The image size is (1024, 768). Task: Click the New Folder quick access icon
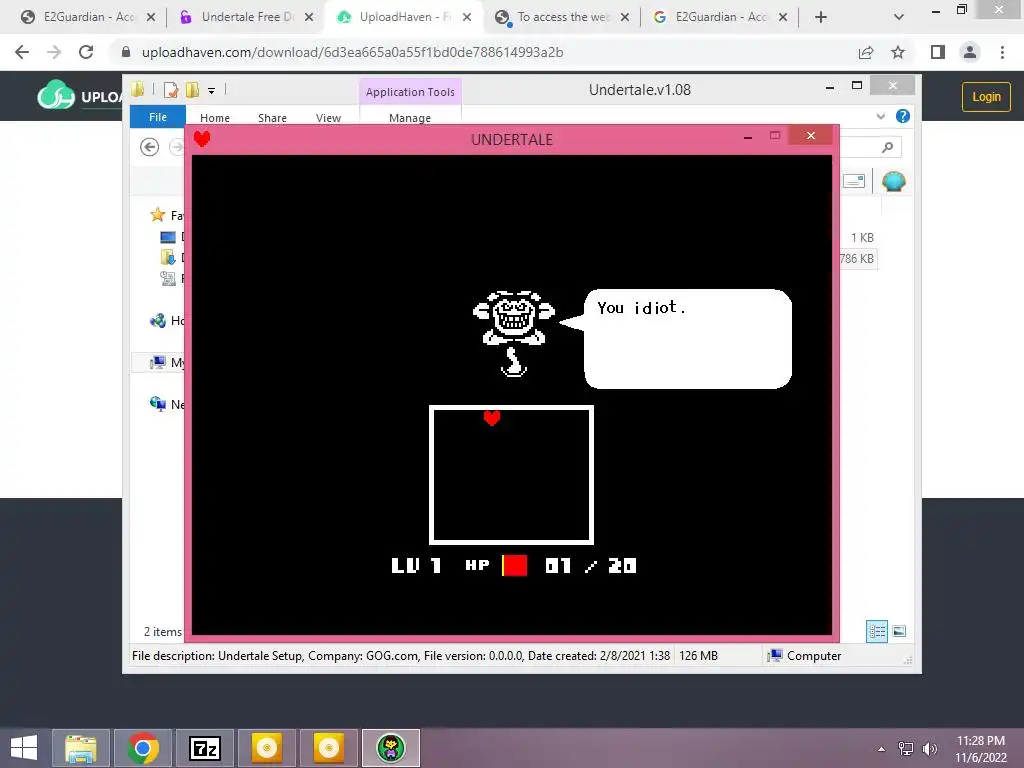coord(192,90)
